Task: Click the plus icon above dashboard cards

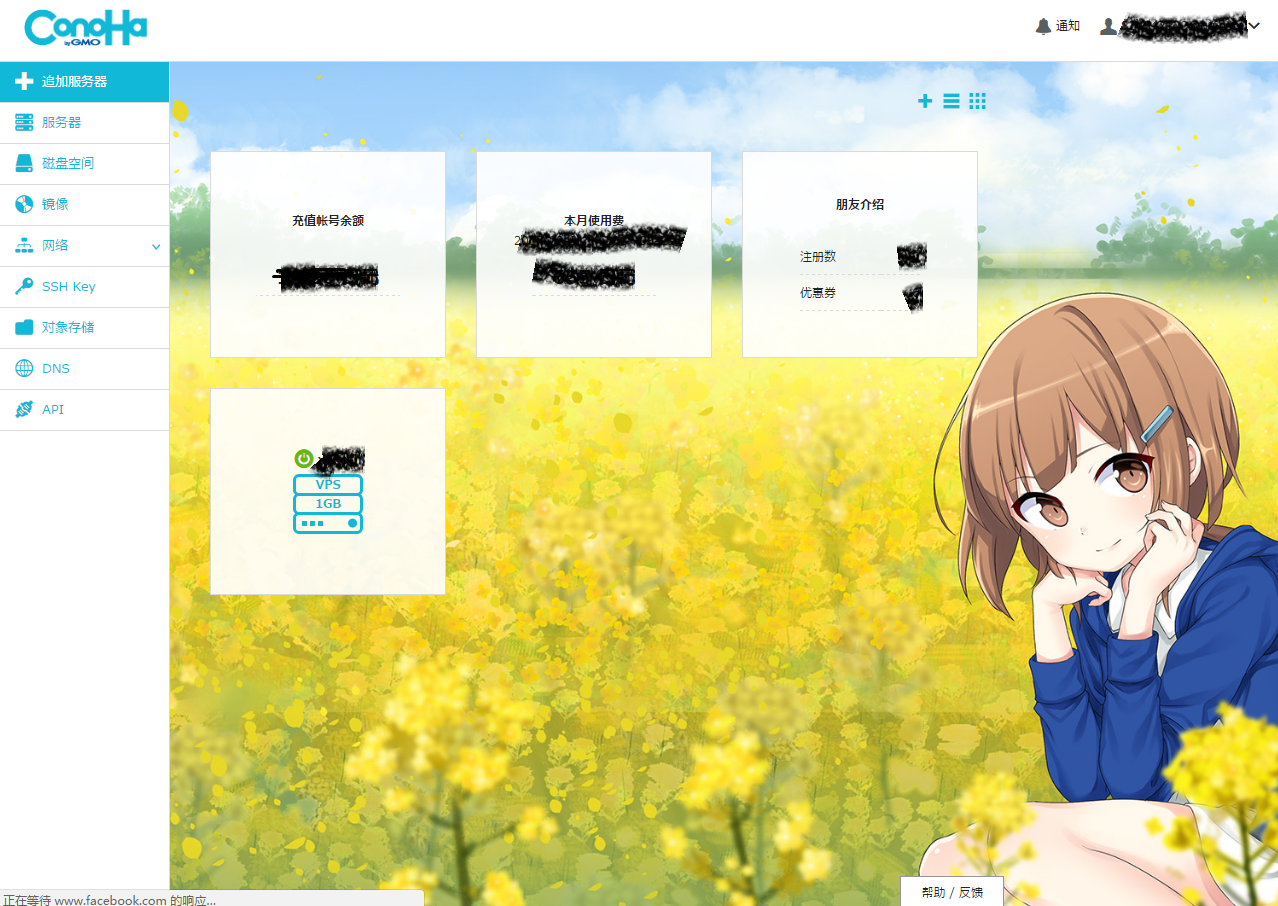Action: coord(925,101)
